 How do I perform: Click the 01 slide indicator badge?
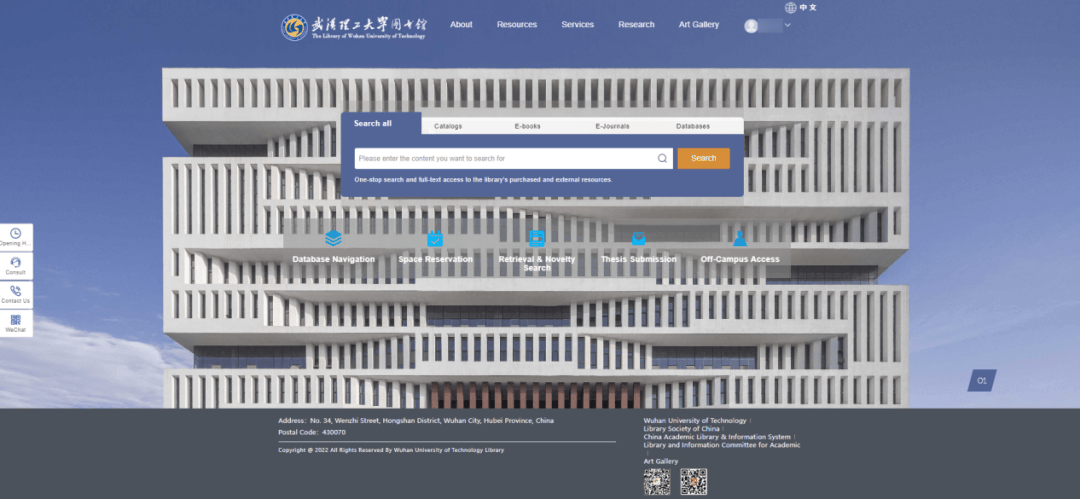click(982, 381)
